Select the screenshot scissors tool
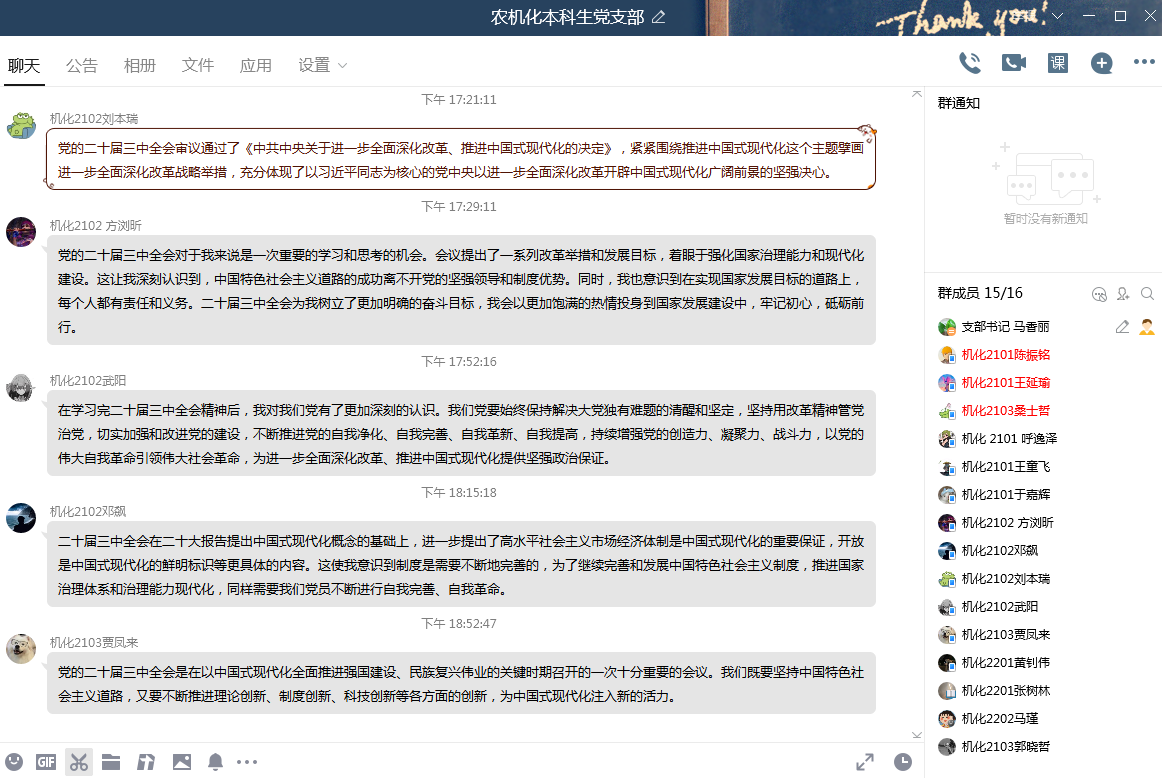Viewport: 1162px width, 778px height. 77,761
